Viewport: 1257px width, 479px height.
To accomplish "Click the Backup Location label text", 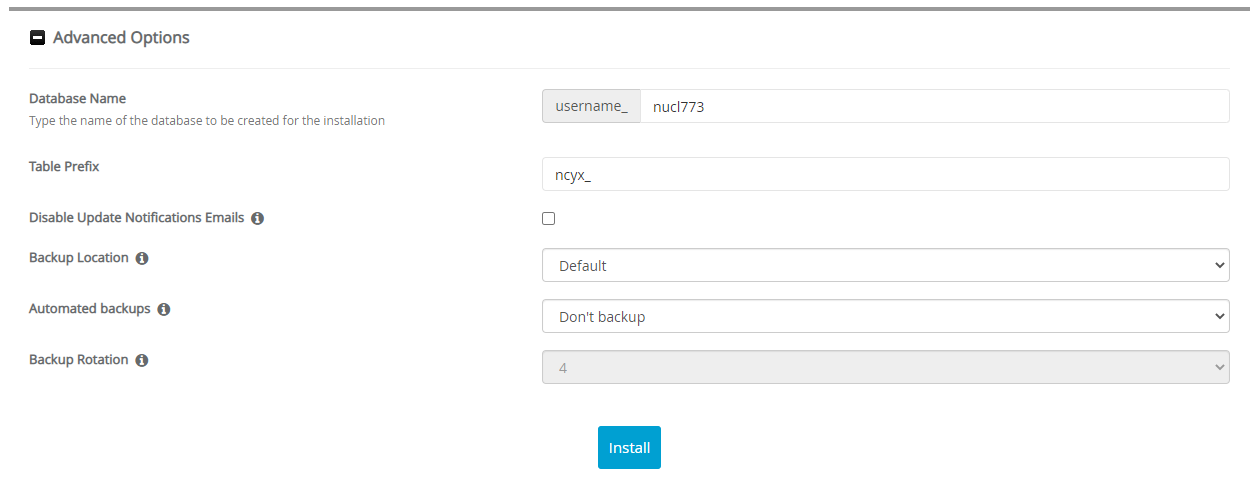I will (79, 258).
